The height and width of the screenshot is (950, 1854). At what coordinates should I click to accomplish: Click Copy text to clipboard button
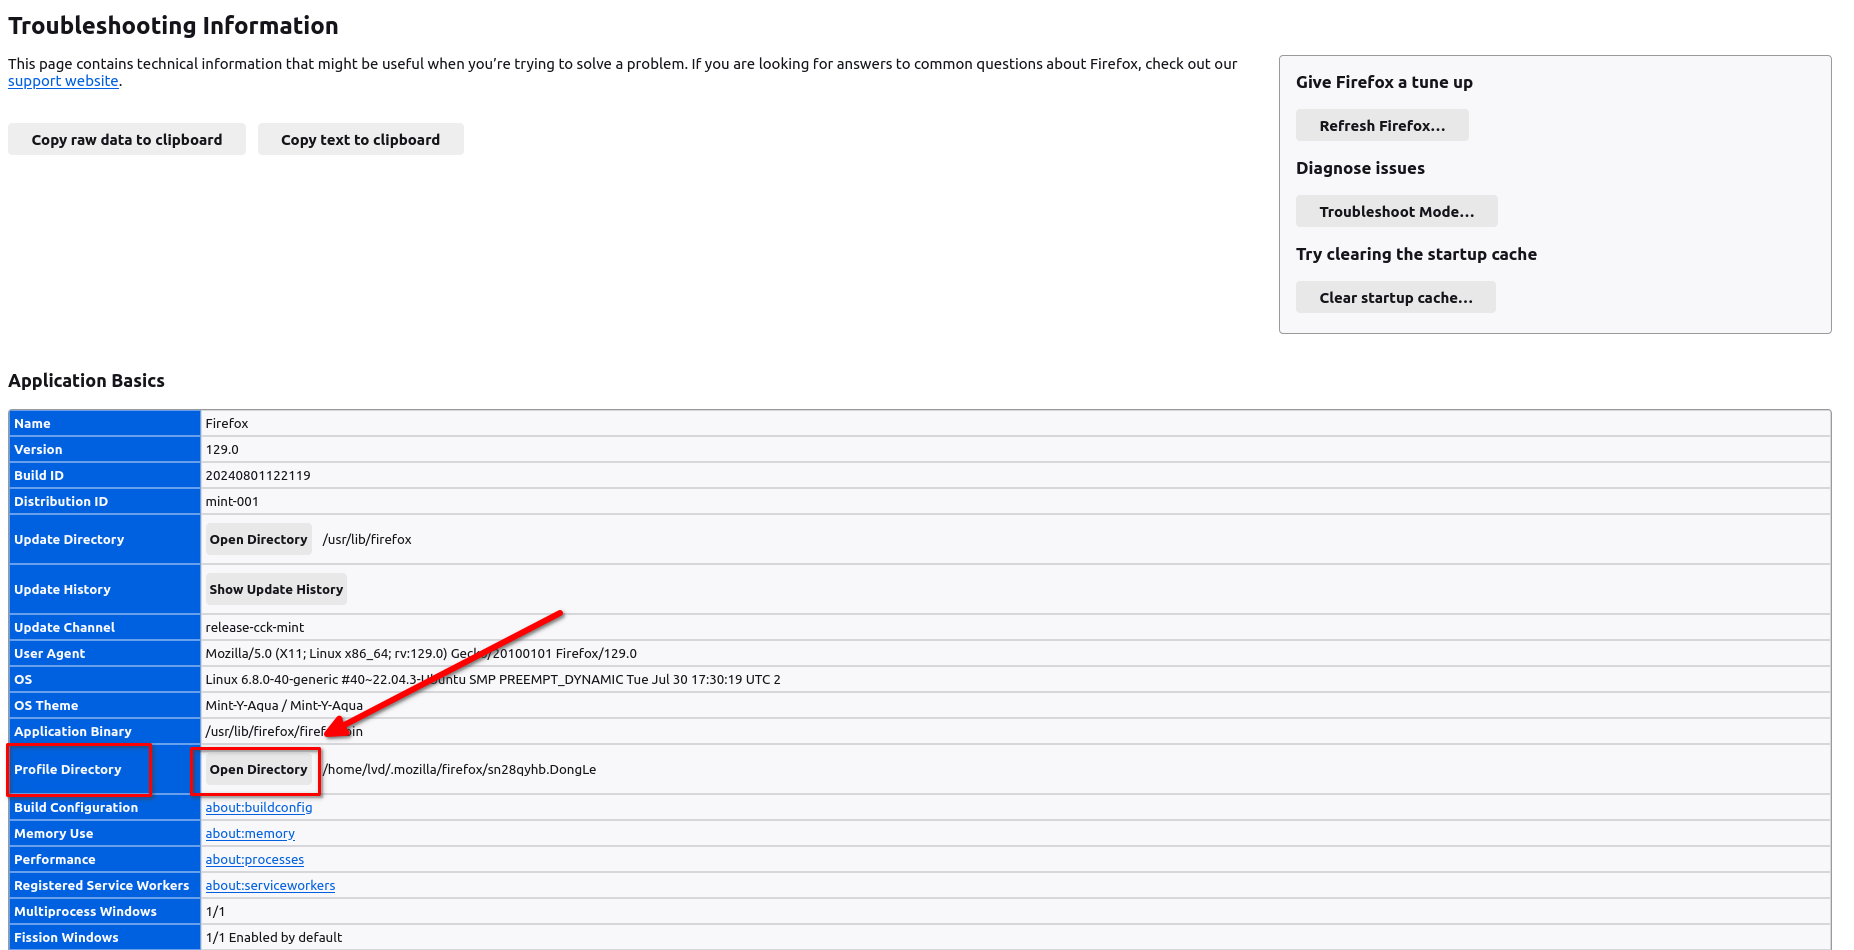[x=360, y=139]
